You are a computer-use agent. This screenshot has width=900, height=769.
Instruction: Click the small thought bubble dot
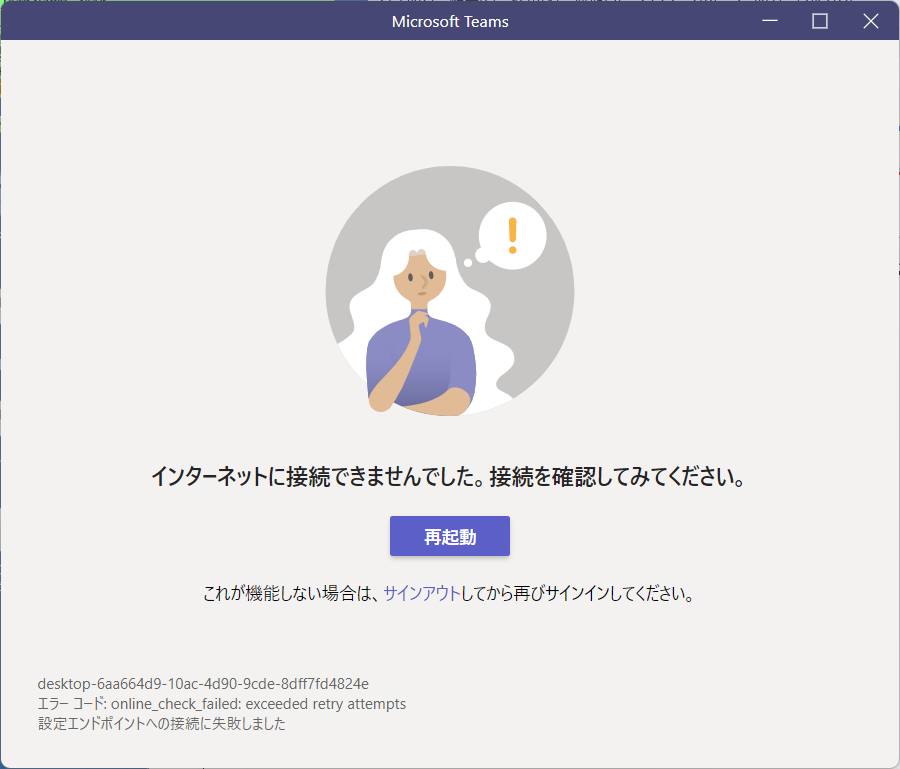point(467,263)
